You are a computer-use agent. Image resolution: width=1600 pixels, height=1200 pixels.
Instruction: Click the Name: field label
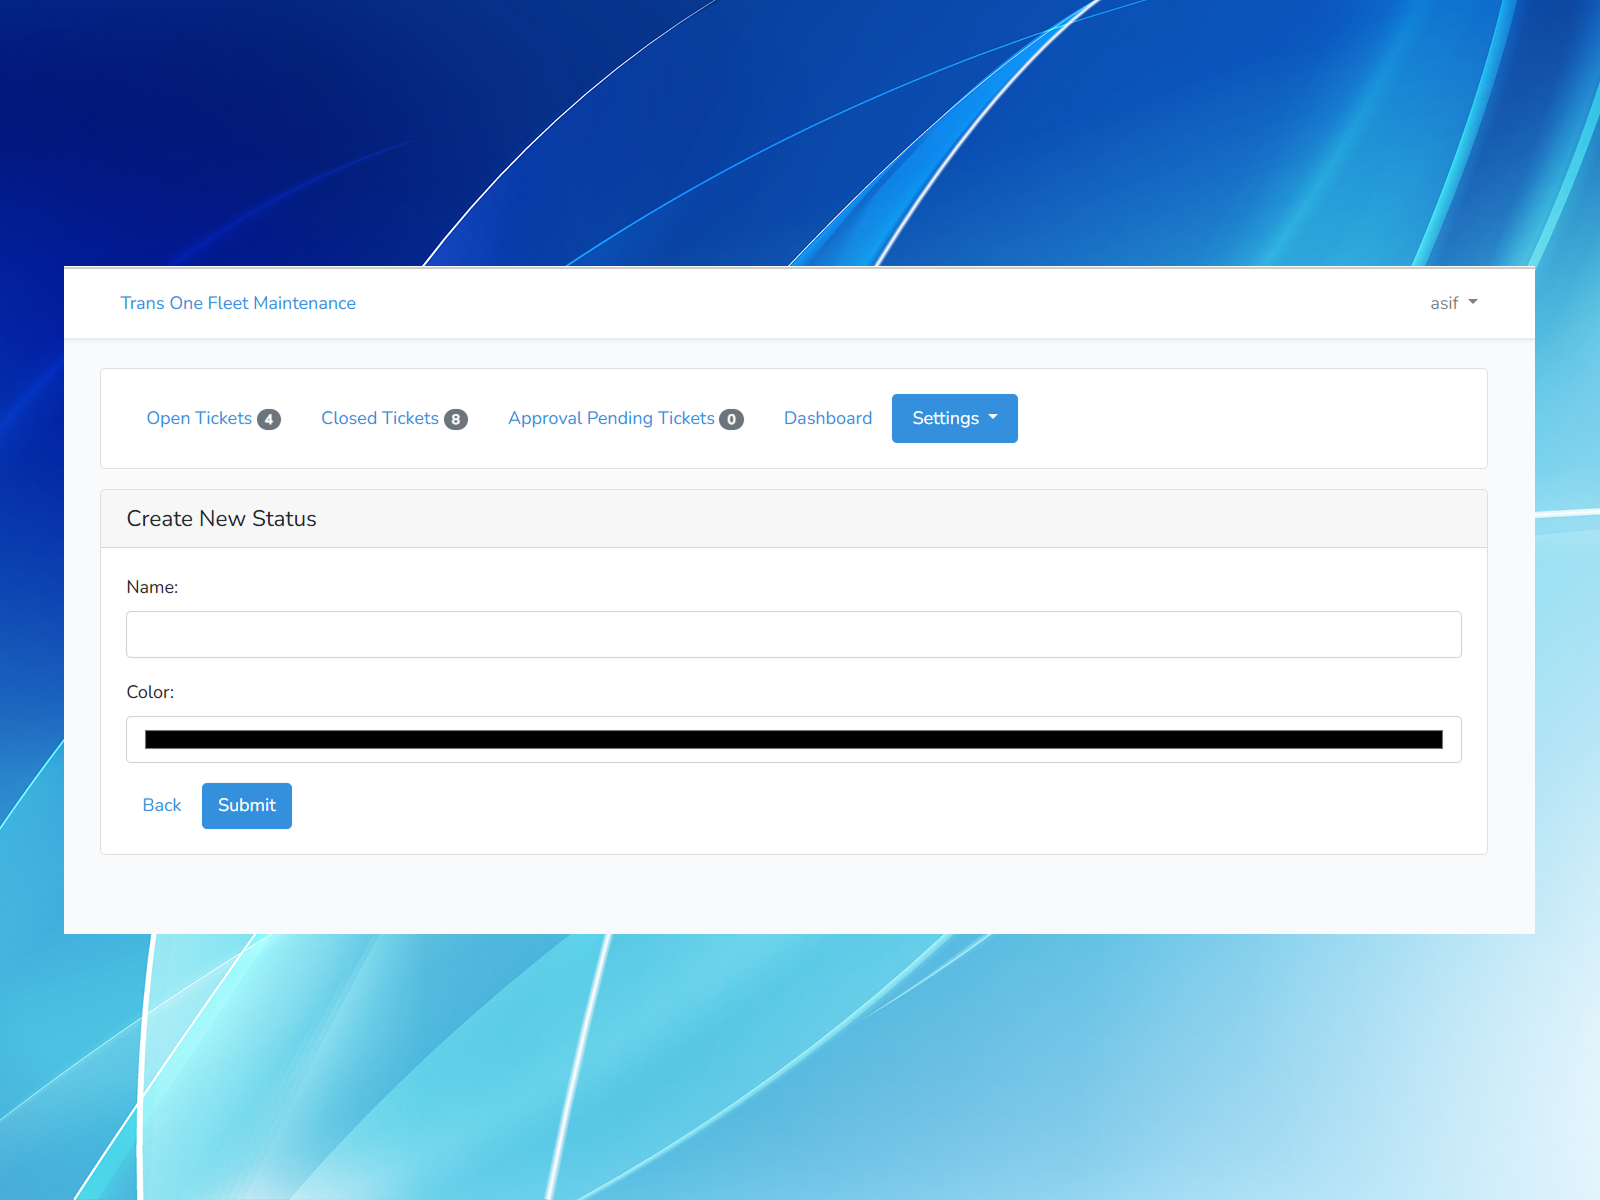pos(152,587)
